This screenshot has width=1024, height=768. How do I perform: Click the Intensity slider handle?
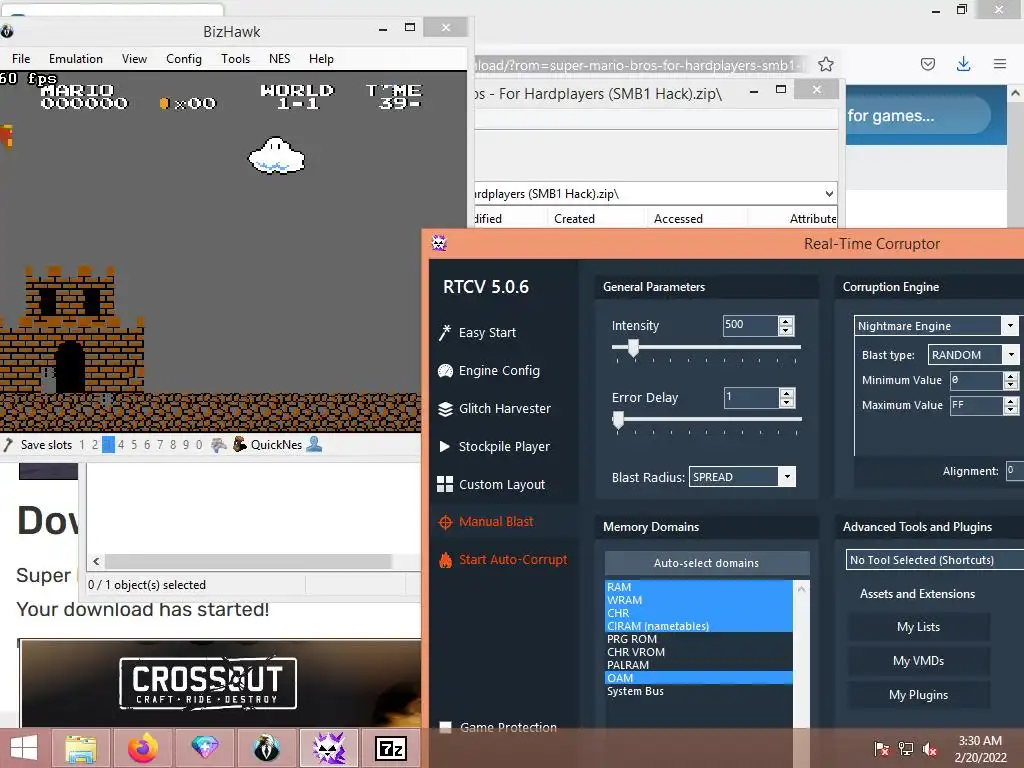(x=633, y=347)
